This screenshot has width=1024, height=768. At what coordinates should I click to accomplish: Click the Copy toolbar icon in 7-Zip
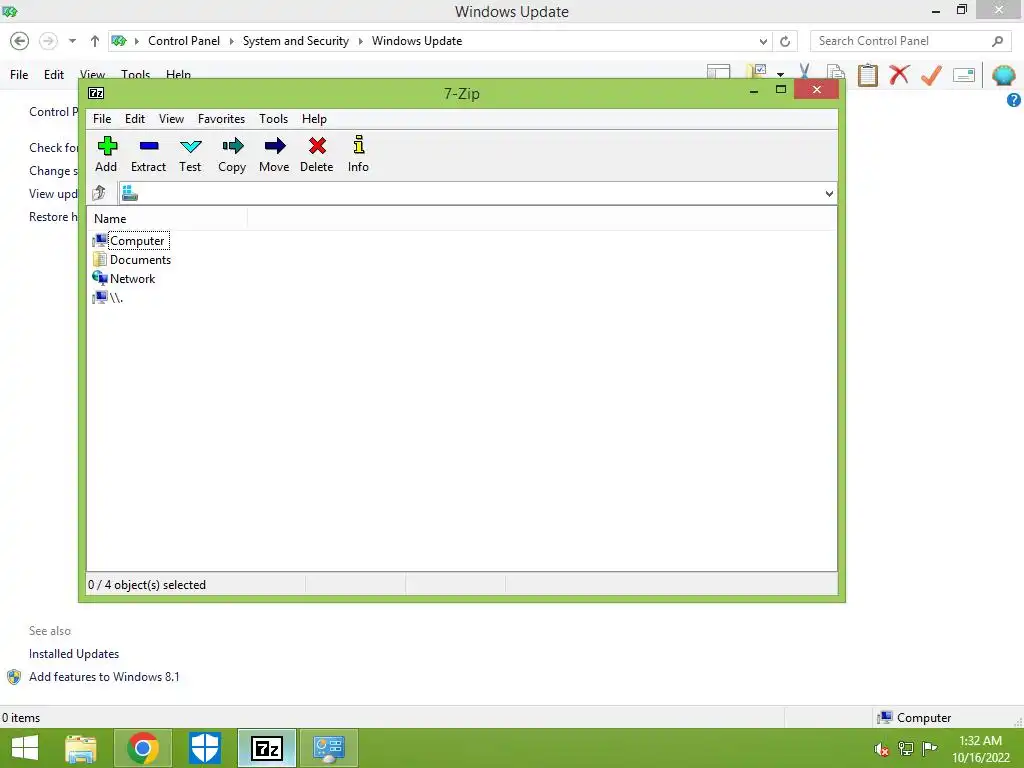232,154
